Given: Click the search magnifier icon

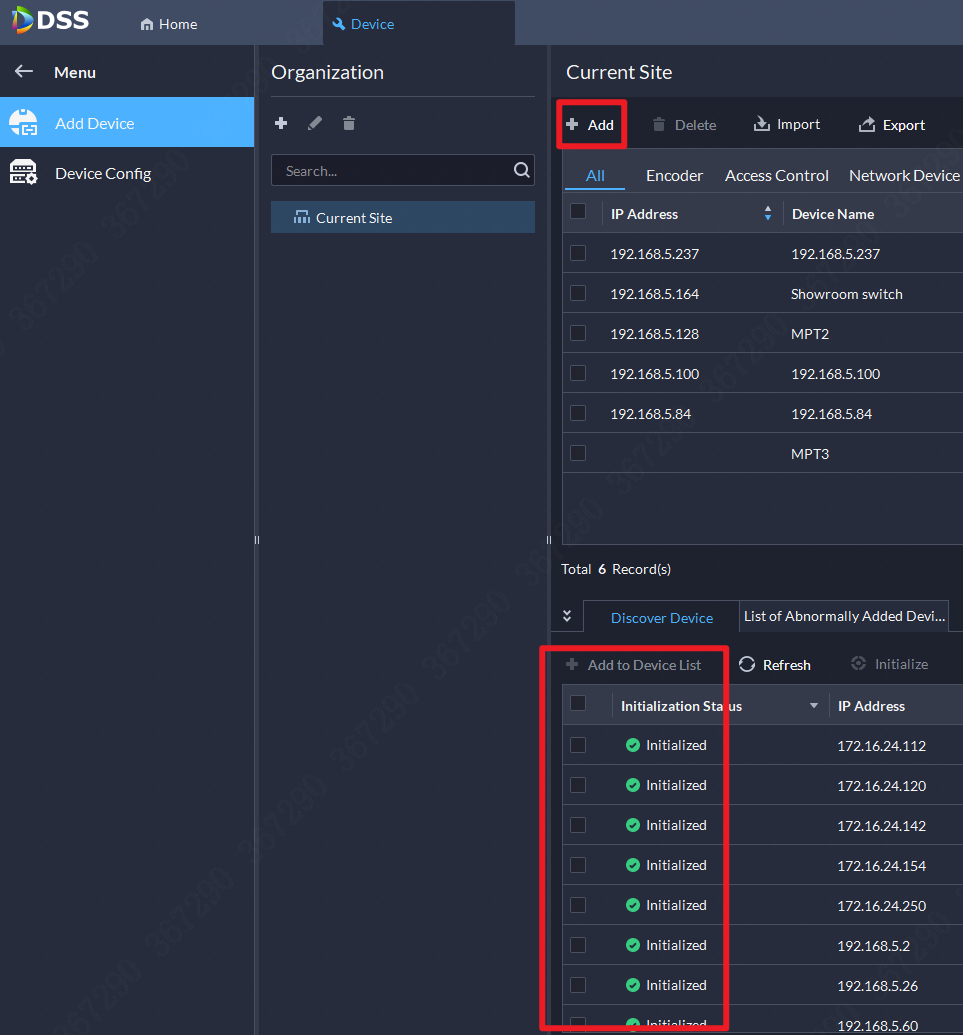Looking at the screenshot, I should click(x=521, y=170).
